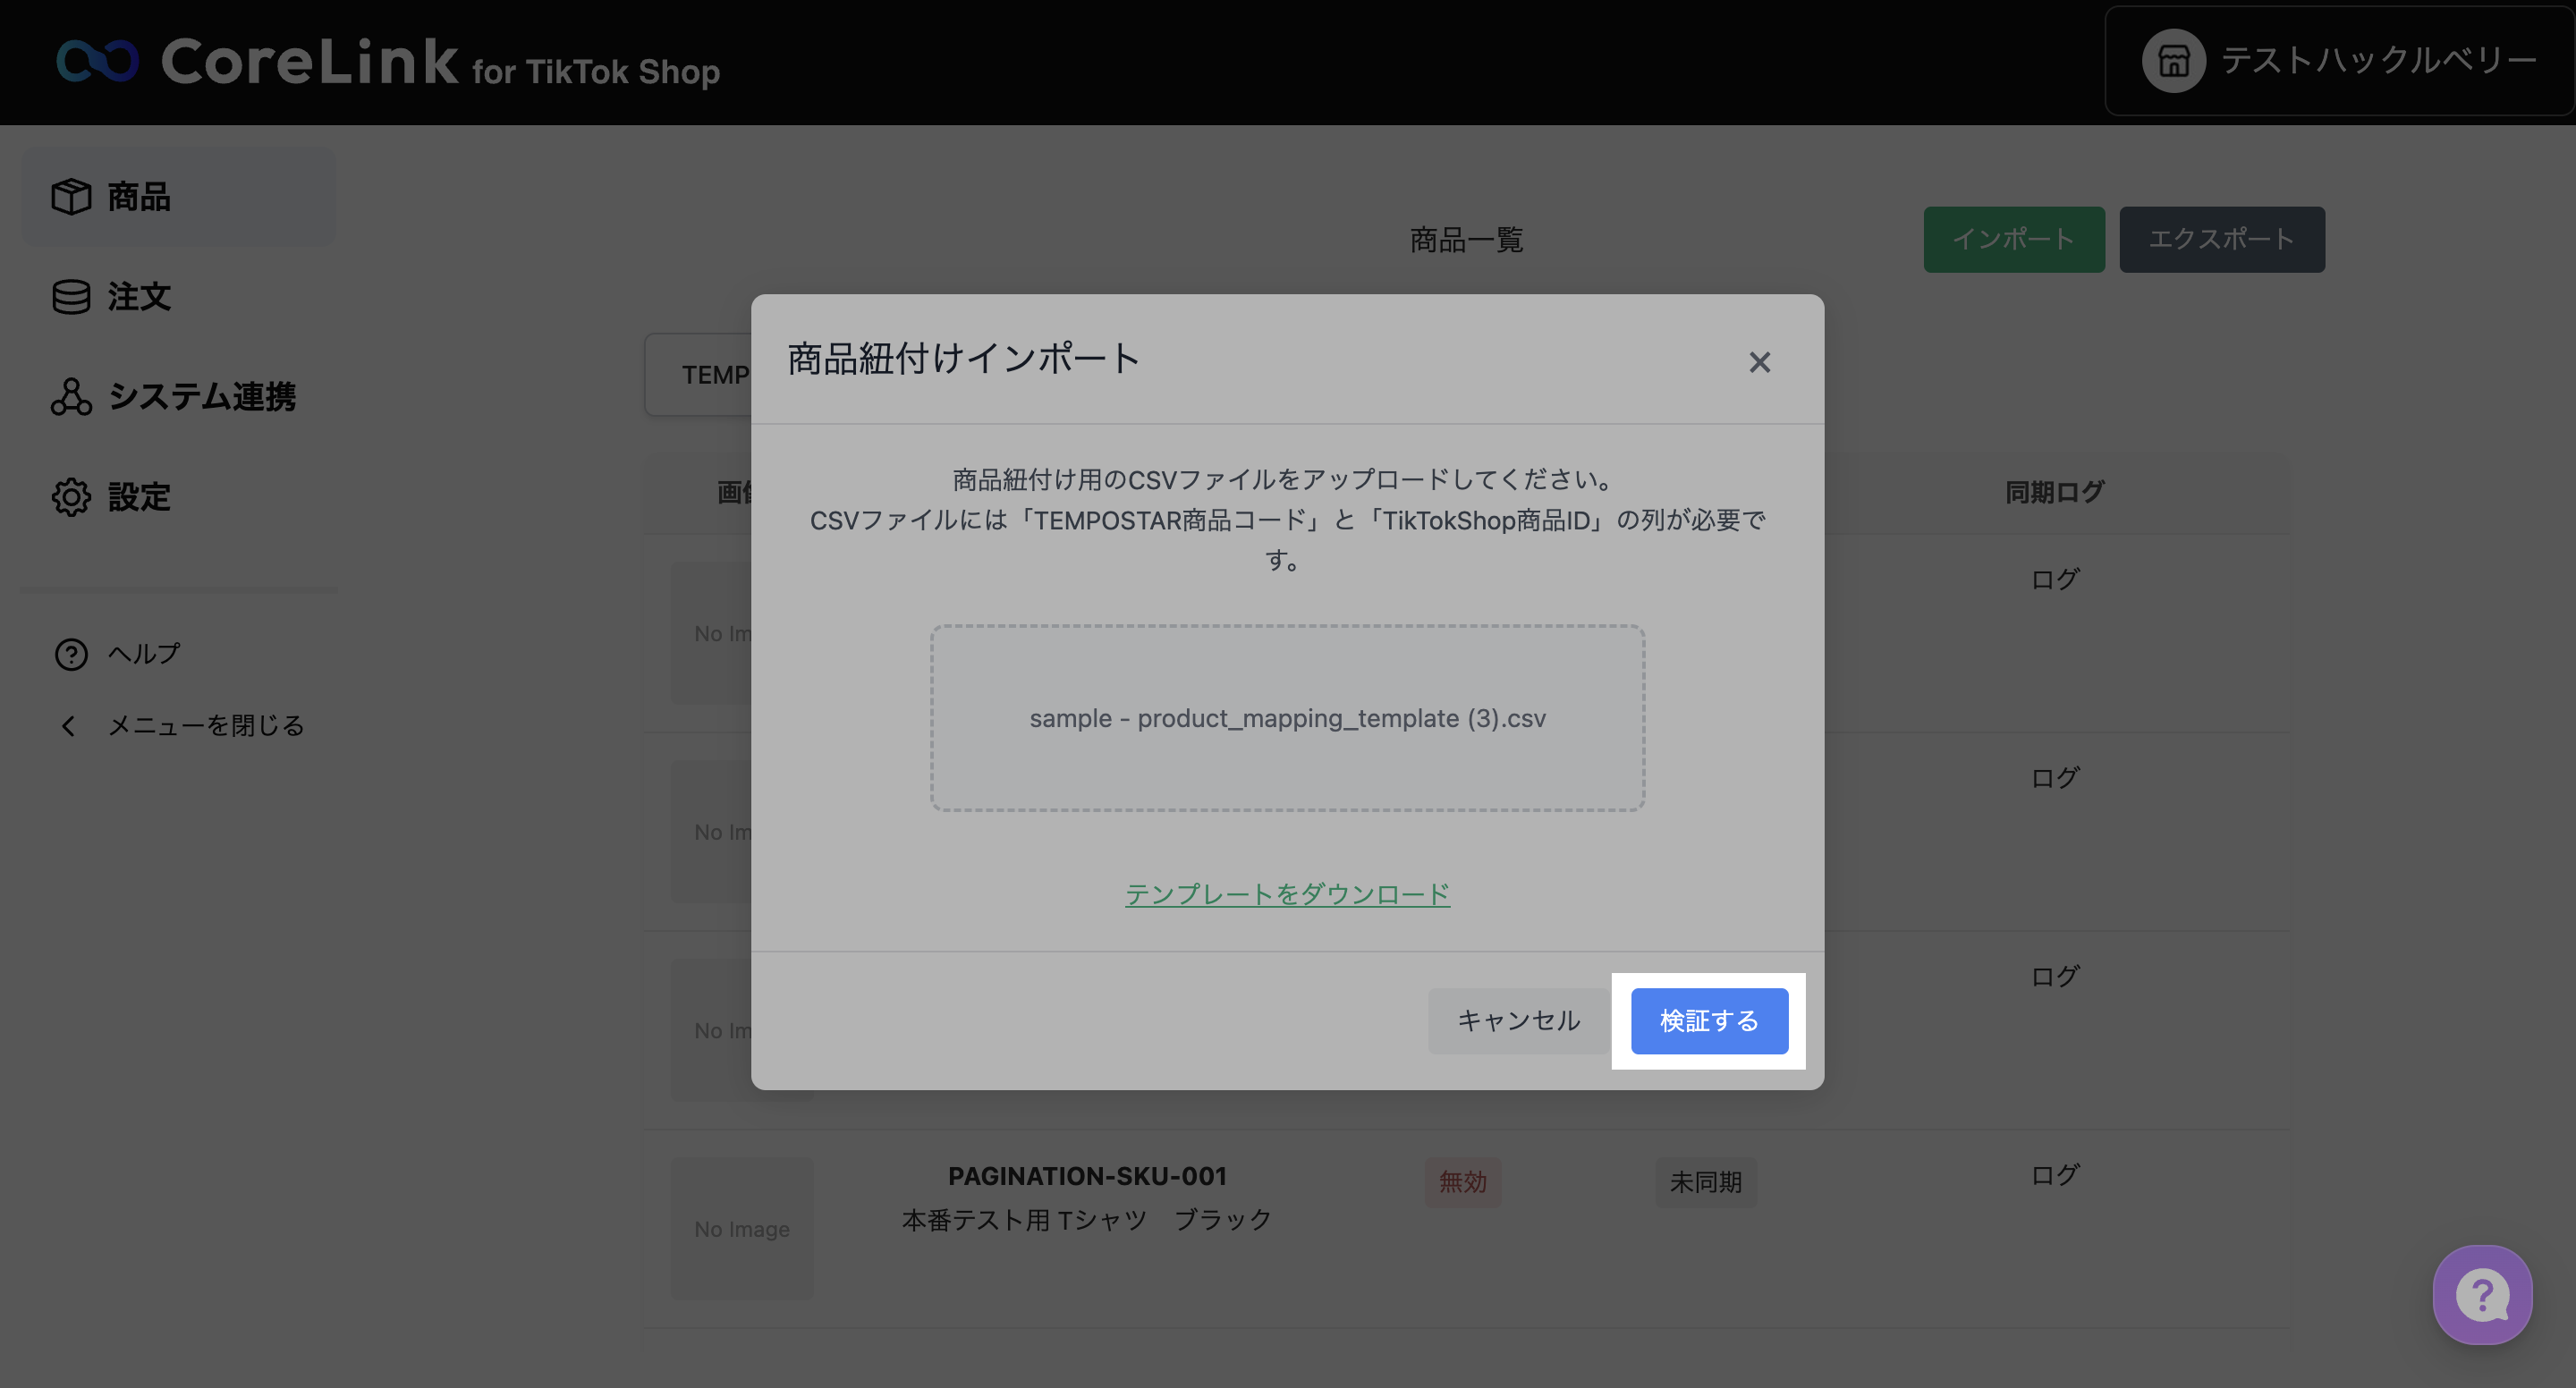Image resolution: width=2576 pixels, height=1388 pixels.
Task: Click the No Image thumbnail of PAGINATION-SKU-001
Action: pyautogui.click(x=742, y=1229)
